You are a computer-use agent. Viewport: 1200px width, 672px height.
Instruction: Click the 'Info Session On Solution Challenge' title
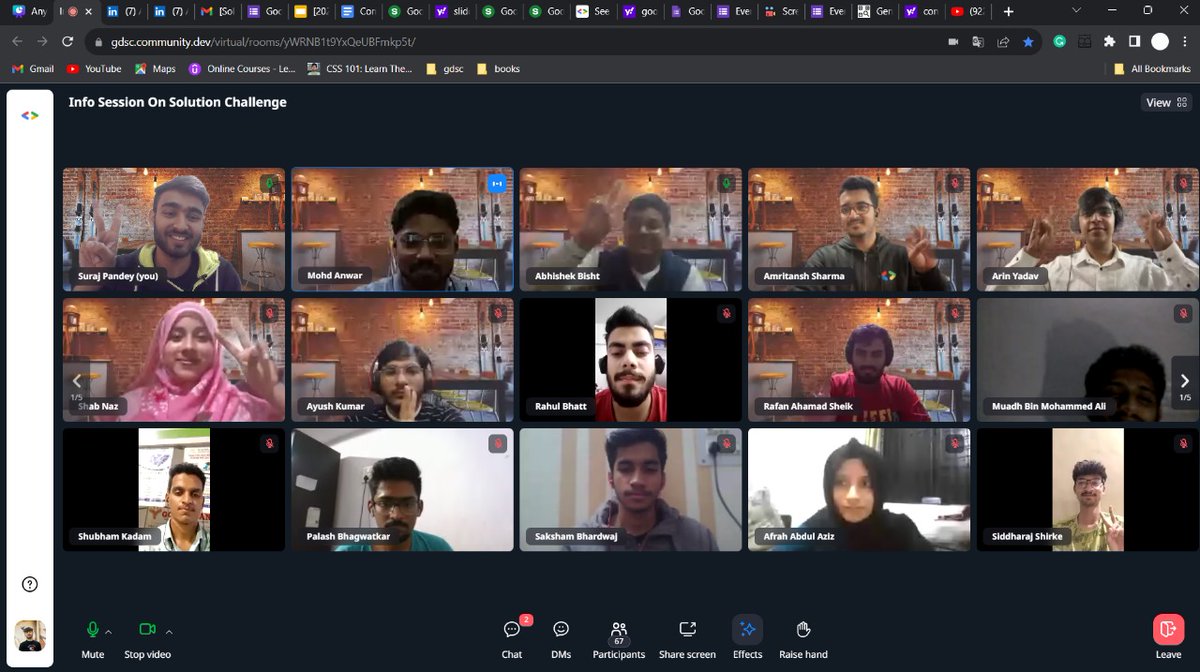(177, 102)
